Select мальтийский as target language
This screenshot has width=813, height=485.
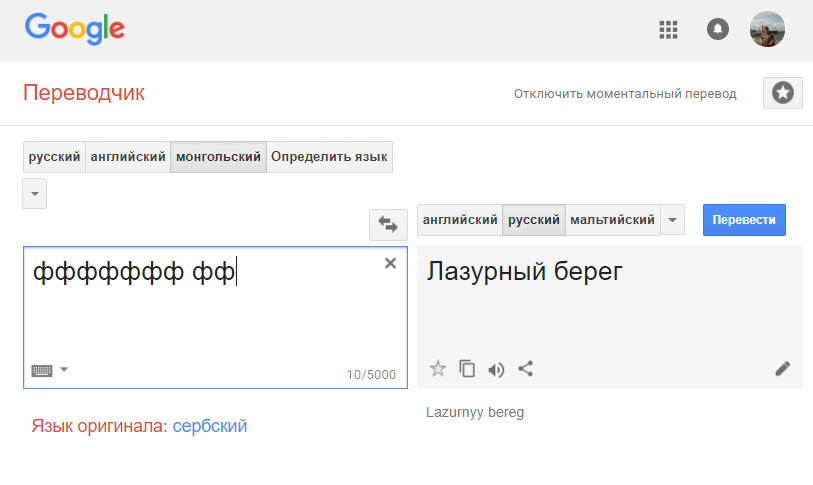click(x=612, y=220)
